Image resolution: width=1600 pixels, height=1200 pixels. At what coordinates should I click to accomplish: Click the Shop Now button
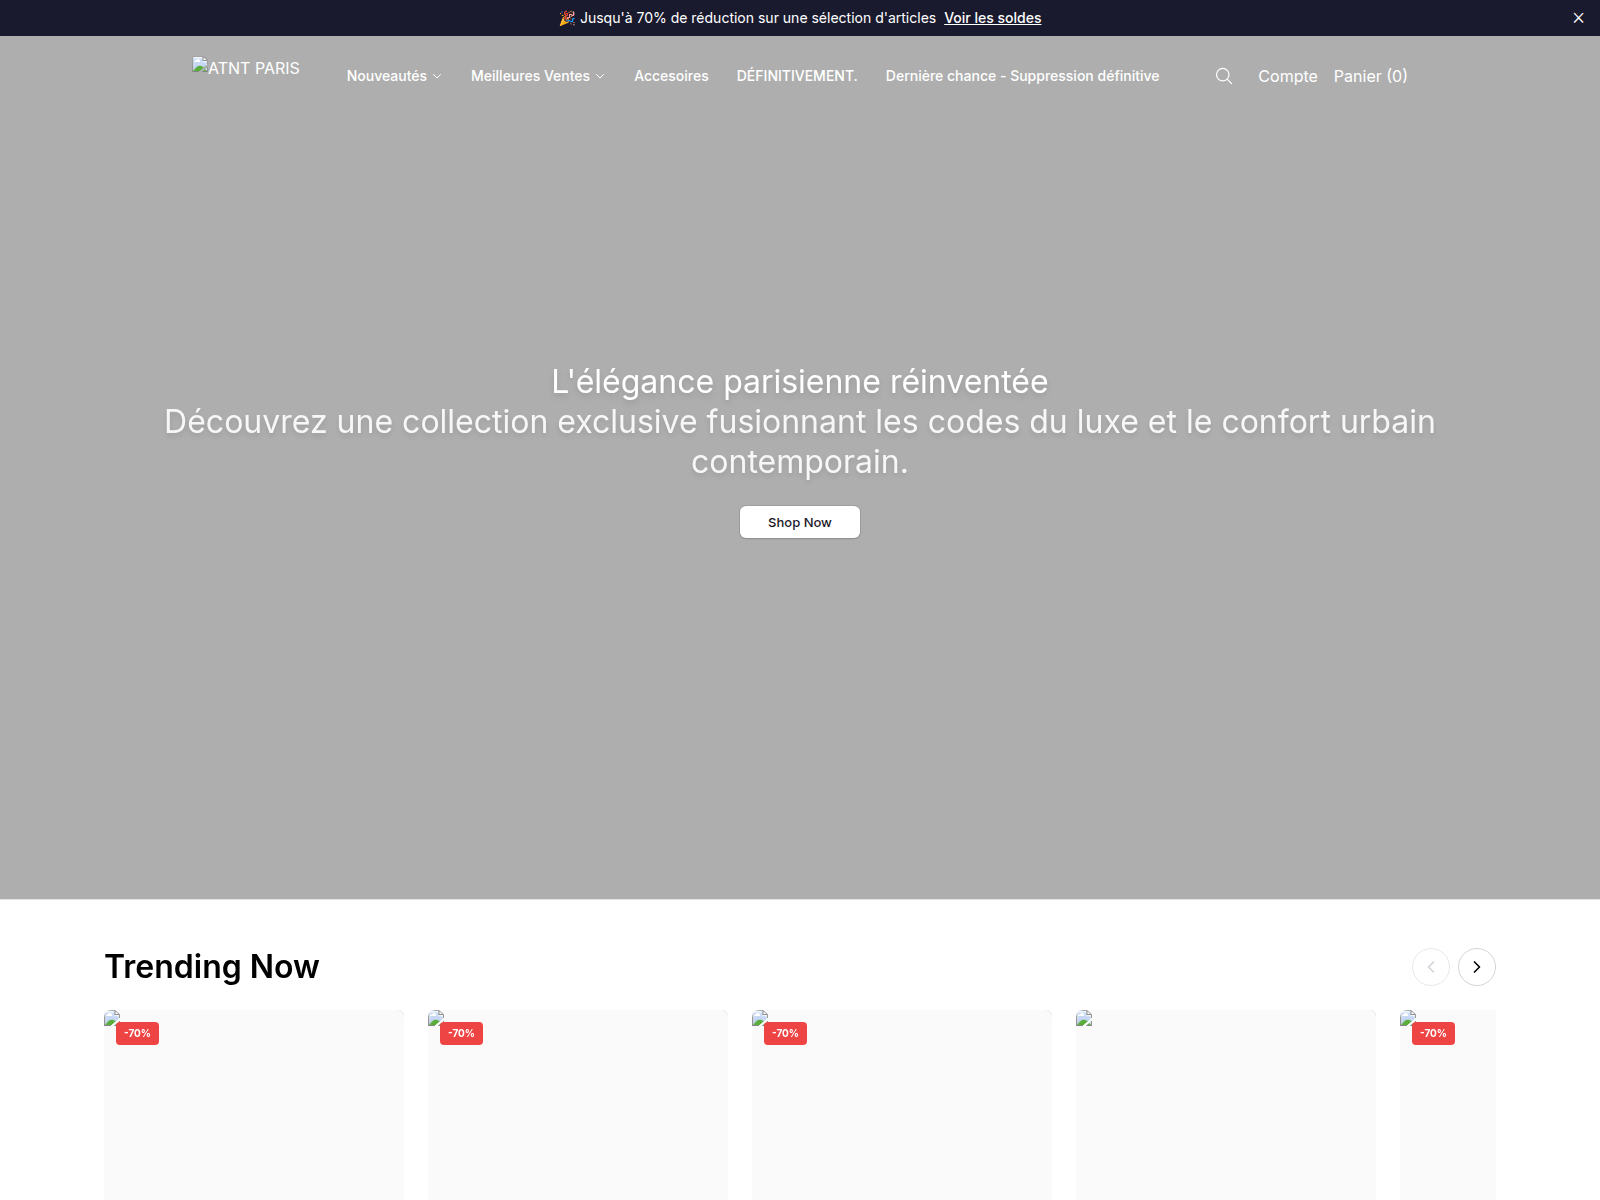click(x=800, y=522)
